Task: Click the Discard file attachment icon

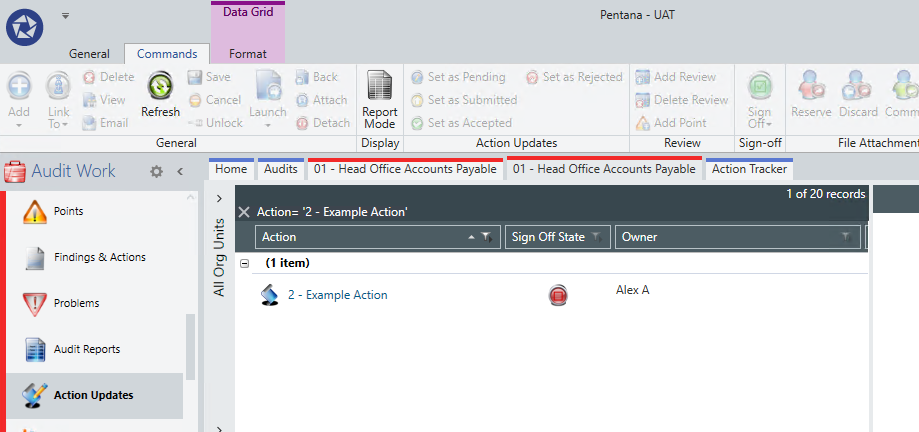Action: (858, 94)
